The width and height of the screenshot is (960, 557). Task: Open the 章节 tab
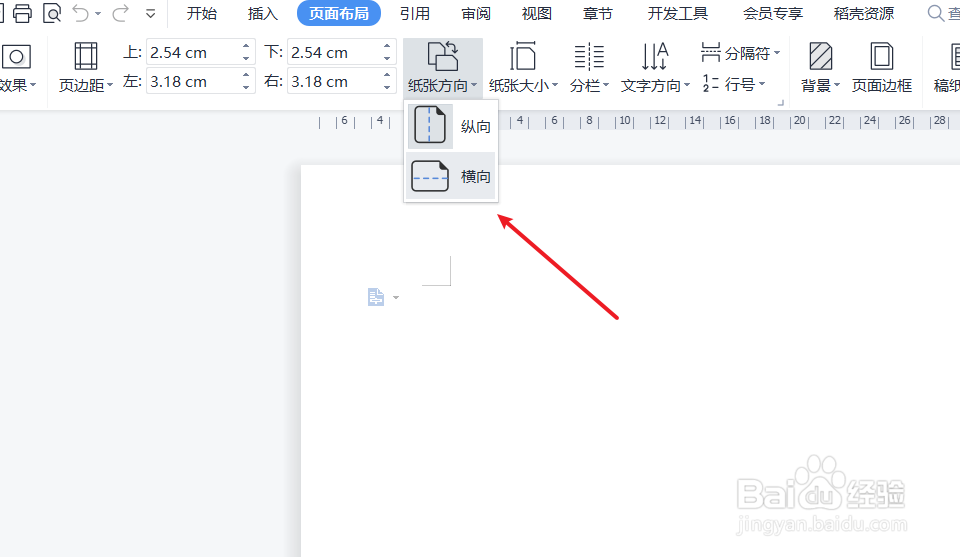(598, 13)
